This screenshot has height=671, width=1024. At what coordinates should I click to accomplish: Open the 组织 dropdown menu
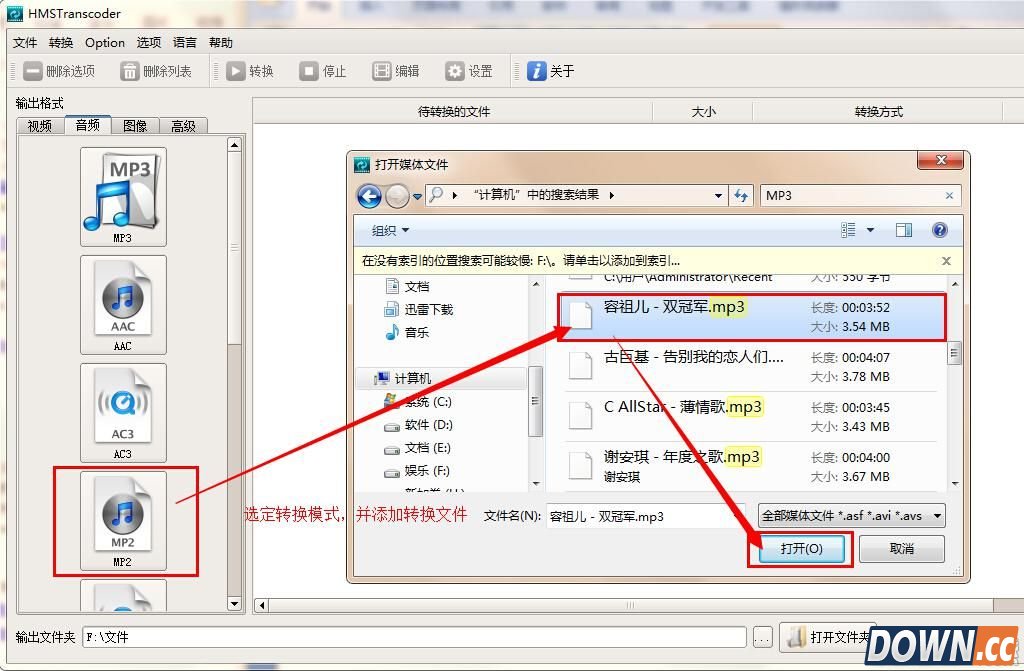(383, 230)
